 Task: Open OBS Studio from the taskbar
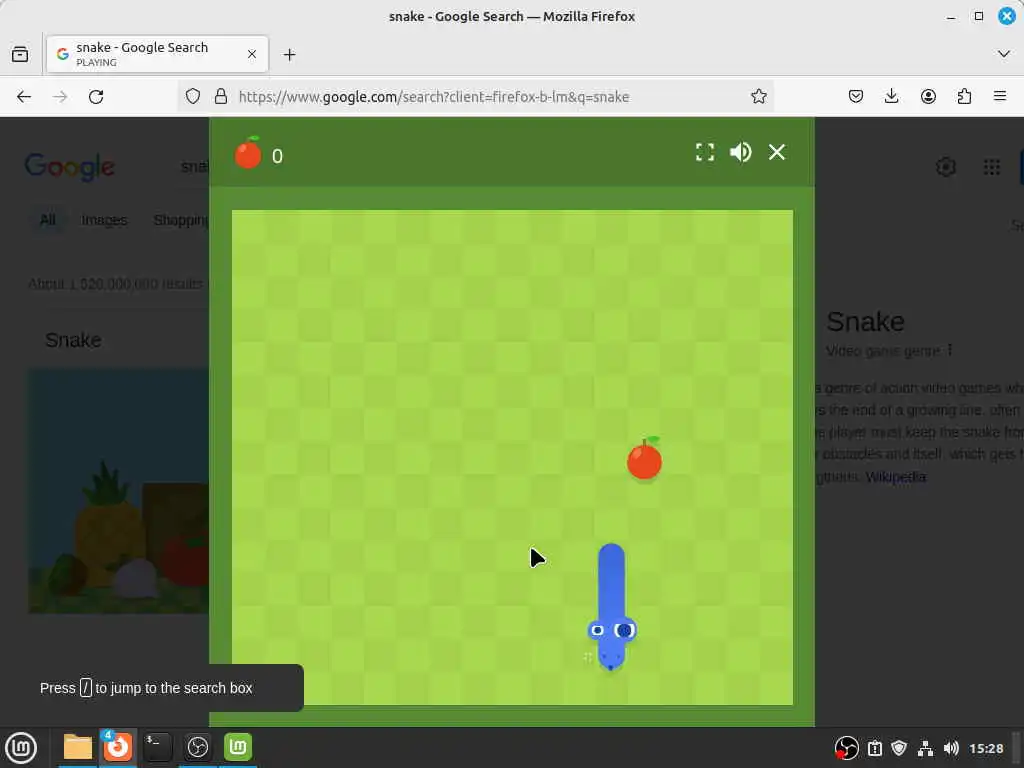tap(198, 747)
